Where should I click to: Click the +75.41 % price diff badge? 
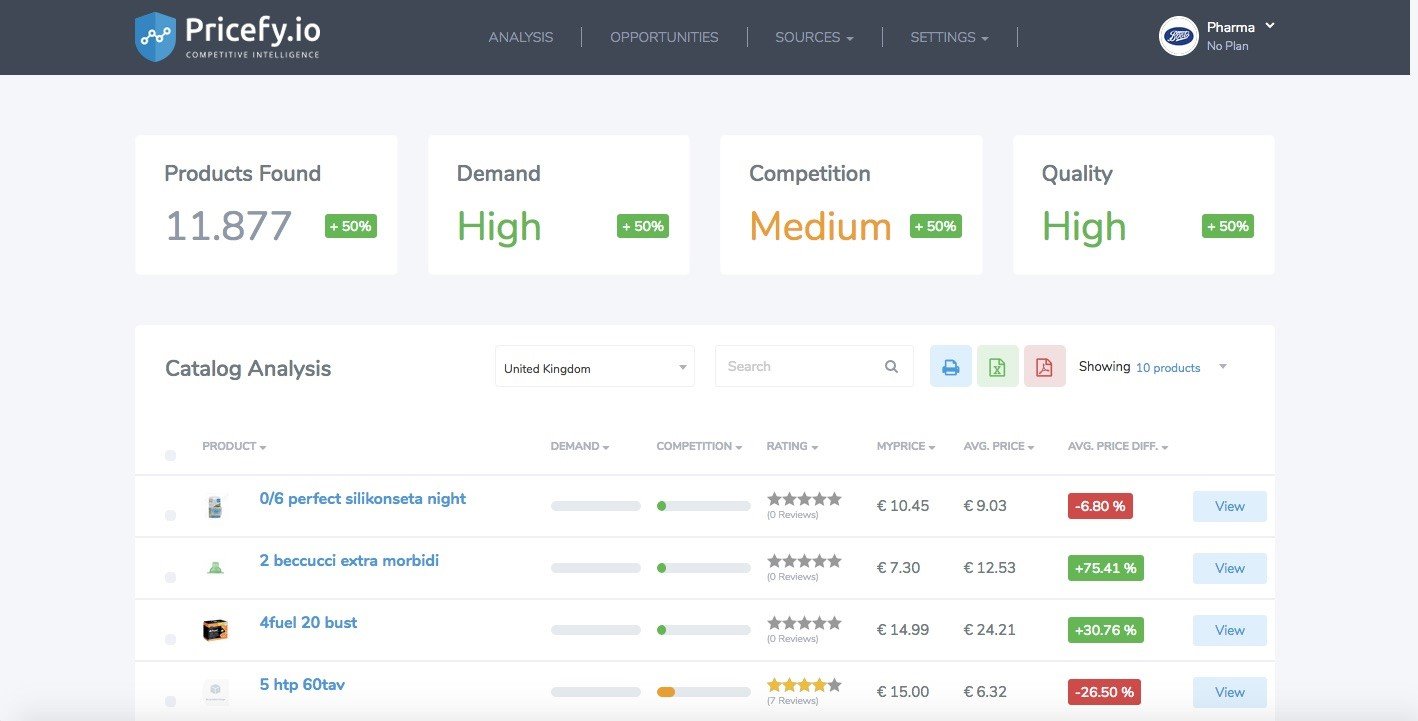pos(1105,568)
